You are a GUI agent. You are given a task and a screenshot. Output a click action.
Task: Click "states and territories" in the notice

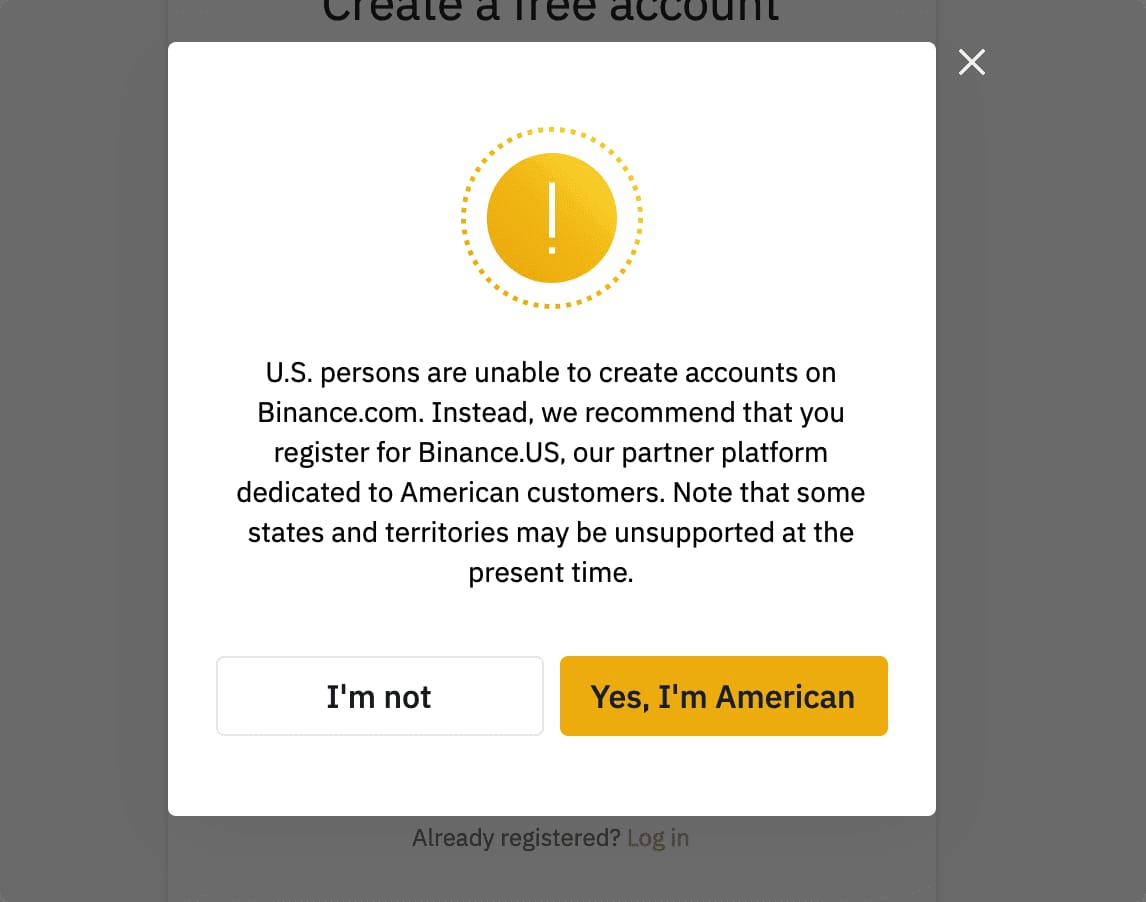coord(379,533)
